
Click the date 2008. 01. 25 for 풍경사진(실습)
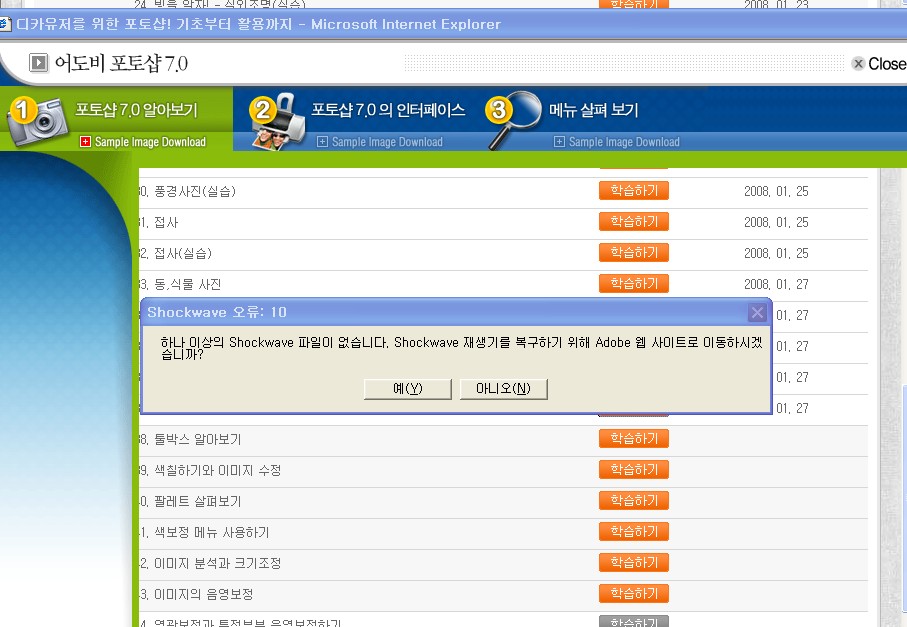pos(776,191)
